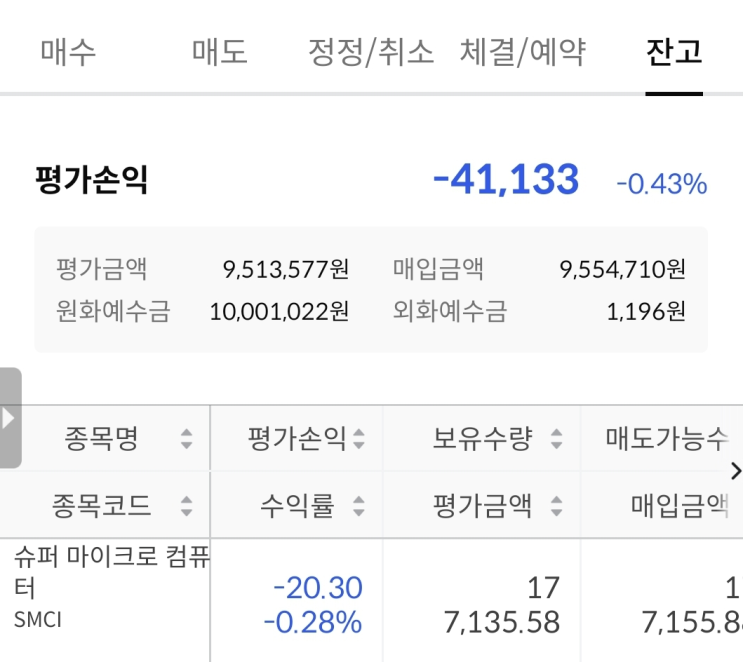Tap the -41,133 total profit/loss figure
743x662 pixels.
pos(505,180)
